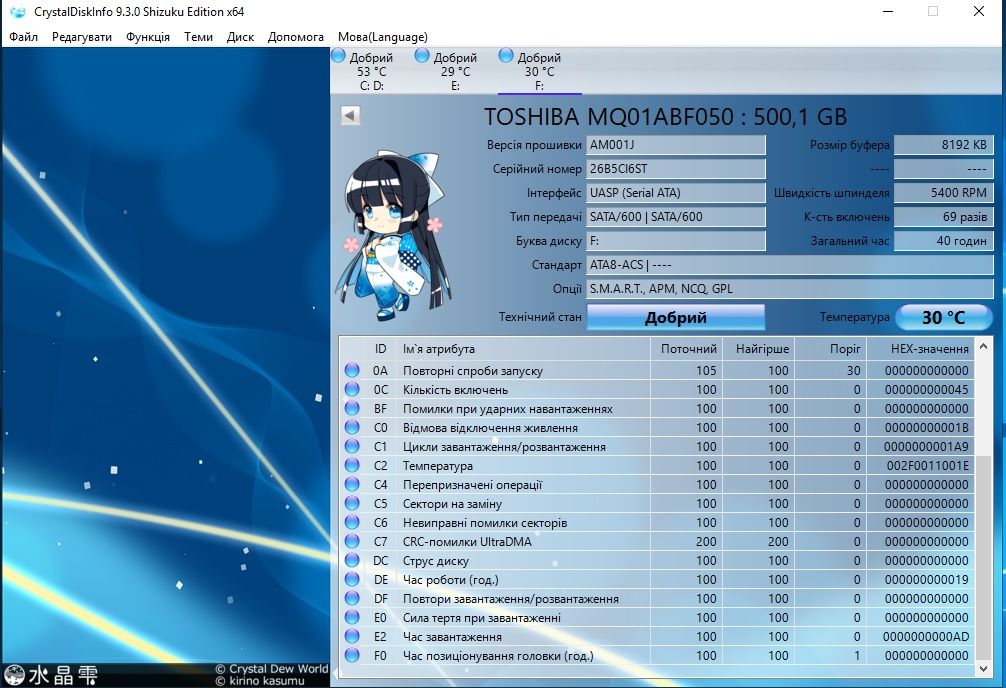Screen dimensions: 1006x688
Task: Click status orb of attribute 0C row
Action: (x=352, y=389)
